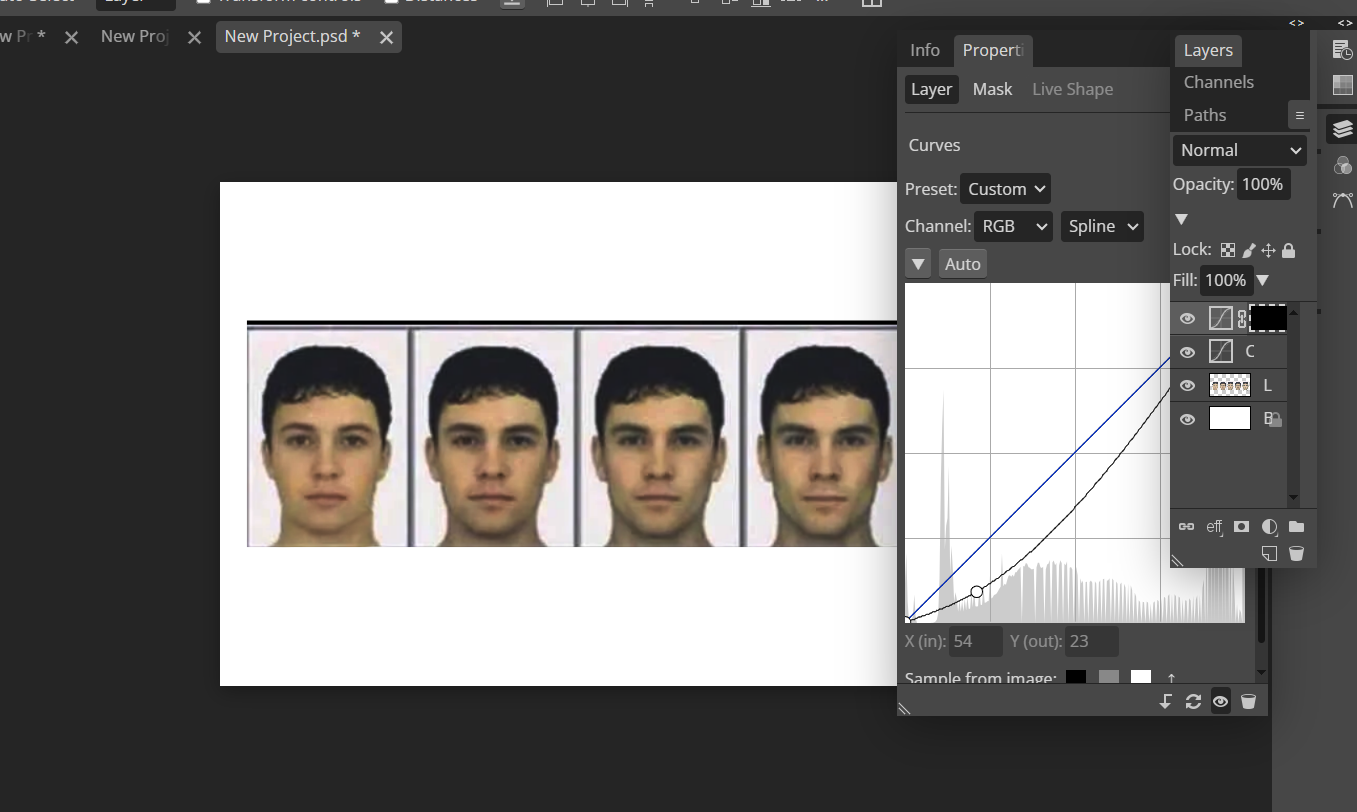Image resolution: width=1357 pixels, height=812 pixels.
Task: Add a raster mask to the layer
Action: (x=1241, y=526)
